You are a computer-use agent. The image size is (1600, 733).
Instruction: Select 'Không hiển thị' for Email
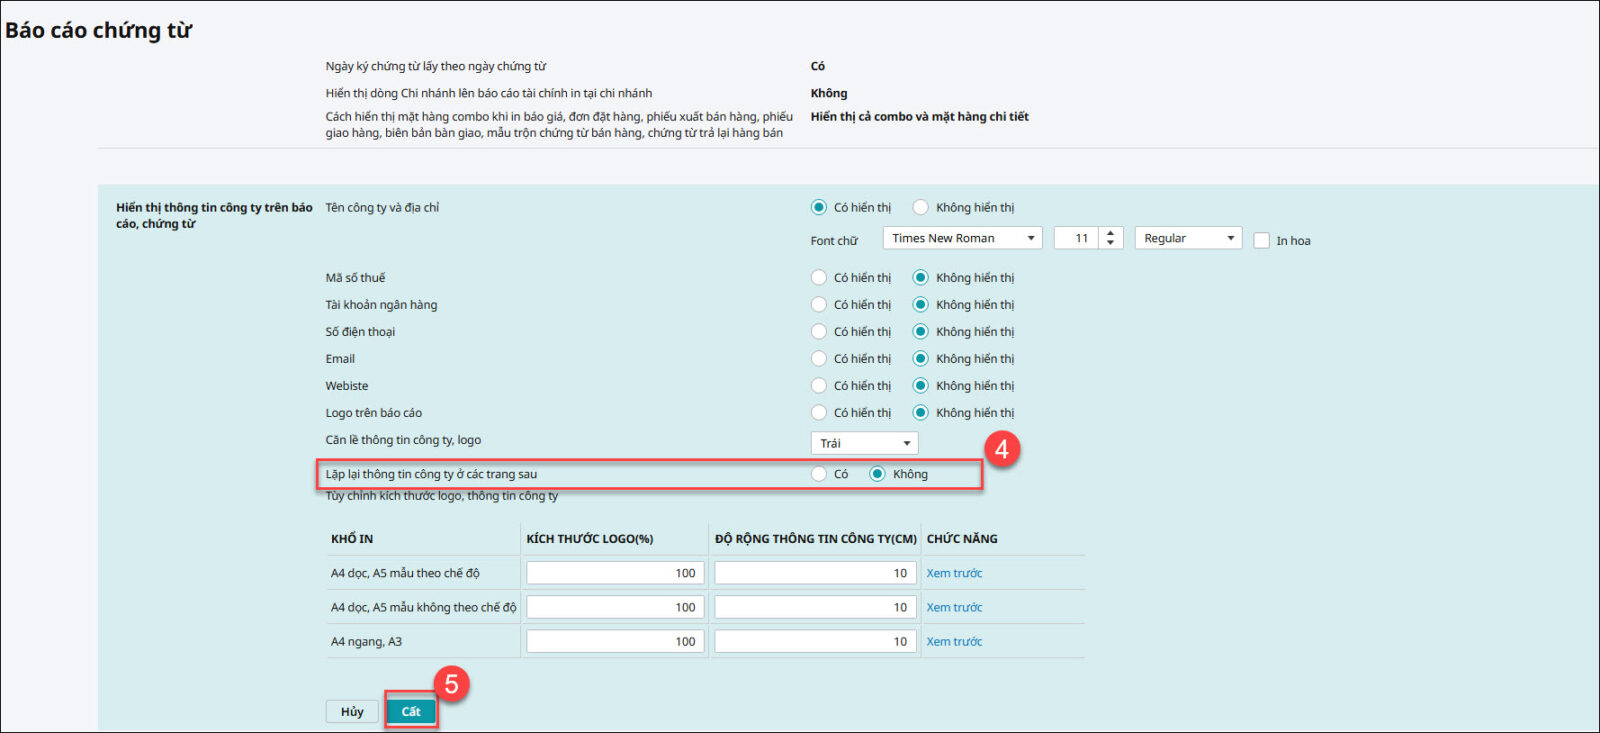click(921, 358)
